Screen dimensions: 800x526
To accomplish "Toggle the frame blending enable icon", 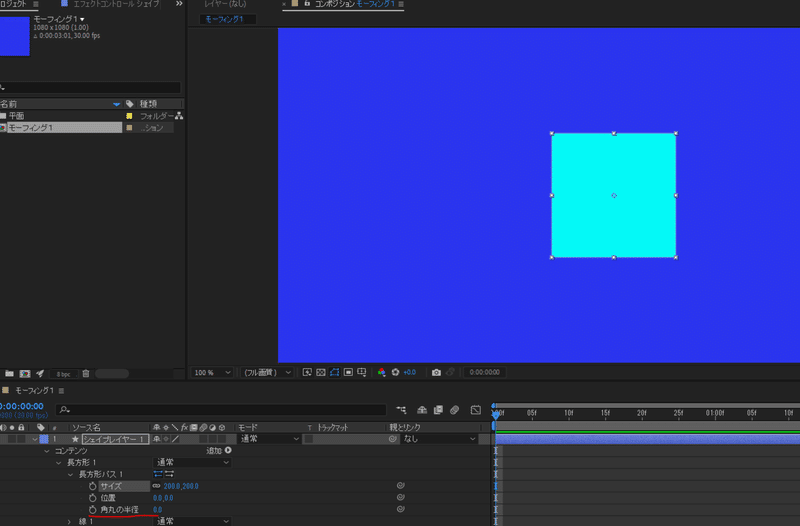I will pyautogui.click(x=438, y=410).
